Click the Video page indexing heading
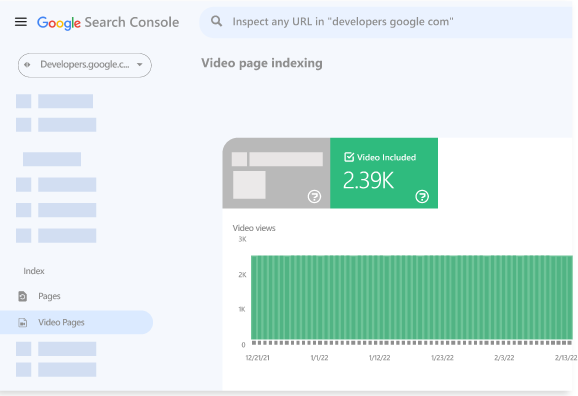This screenshot has height=396, width=578. [x=262, y=63]
